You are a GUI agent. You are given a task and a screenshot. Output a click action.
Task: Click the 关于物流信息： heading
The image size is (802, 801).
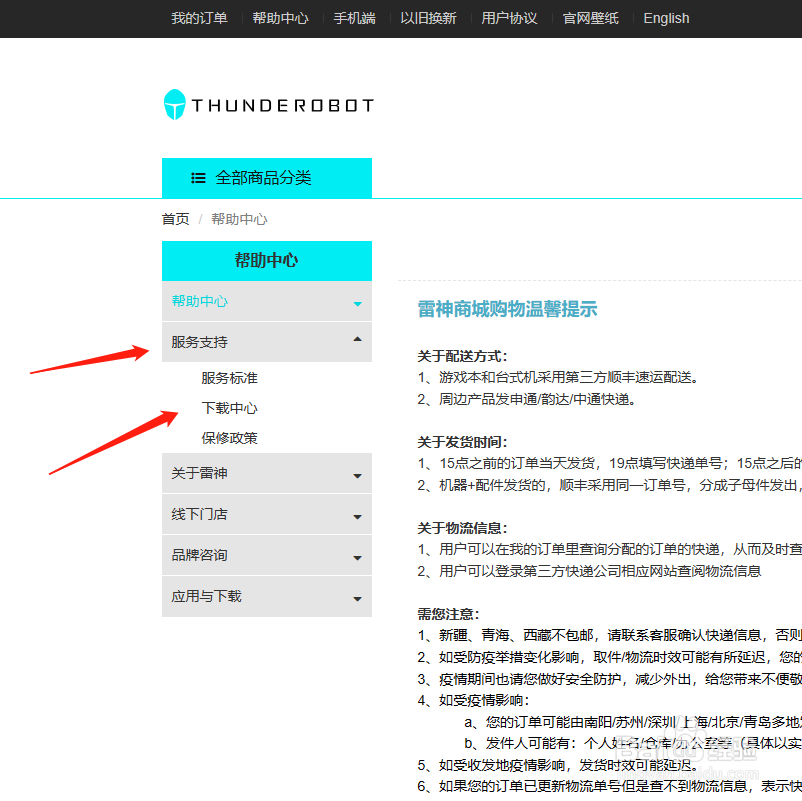click(x=462, y=528)
